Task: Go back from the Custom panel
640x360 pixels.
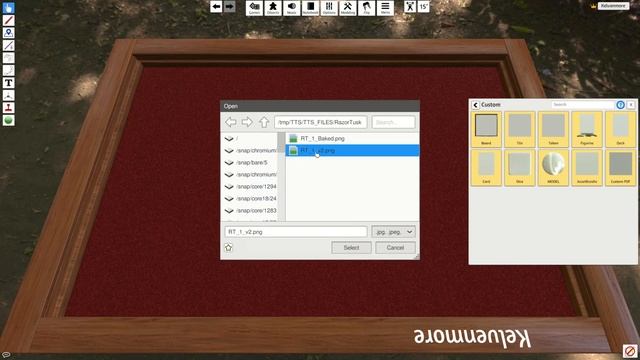Action: point(476,105)
